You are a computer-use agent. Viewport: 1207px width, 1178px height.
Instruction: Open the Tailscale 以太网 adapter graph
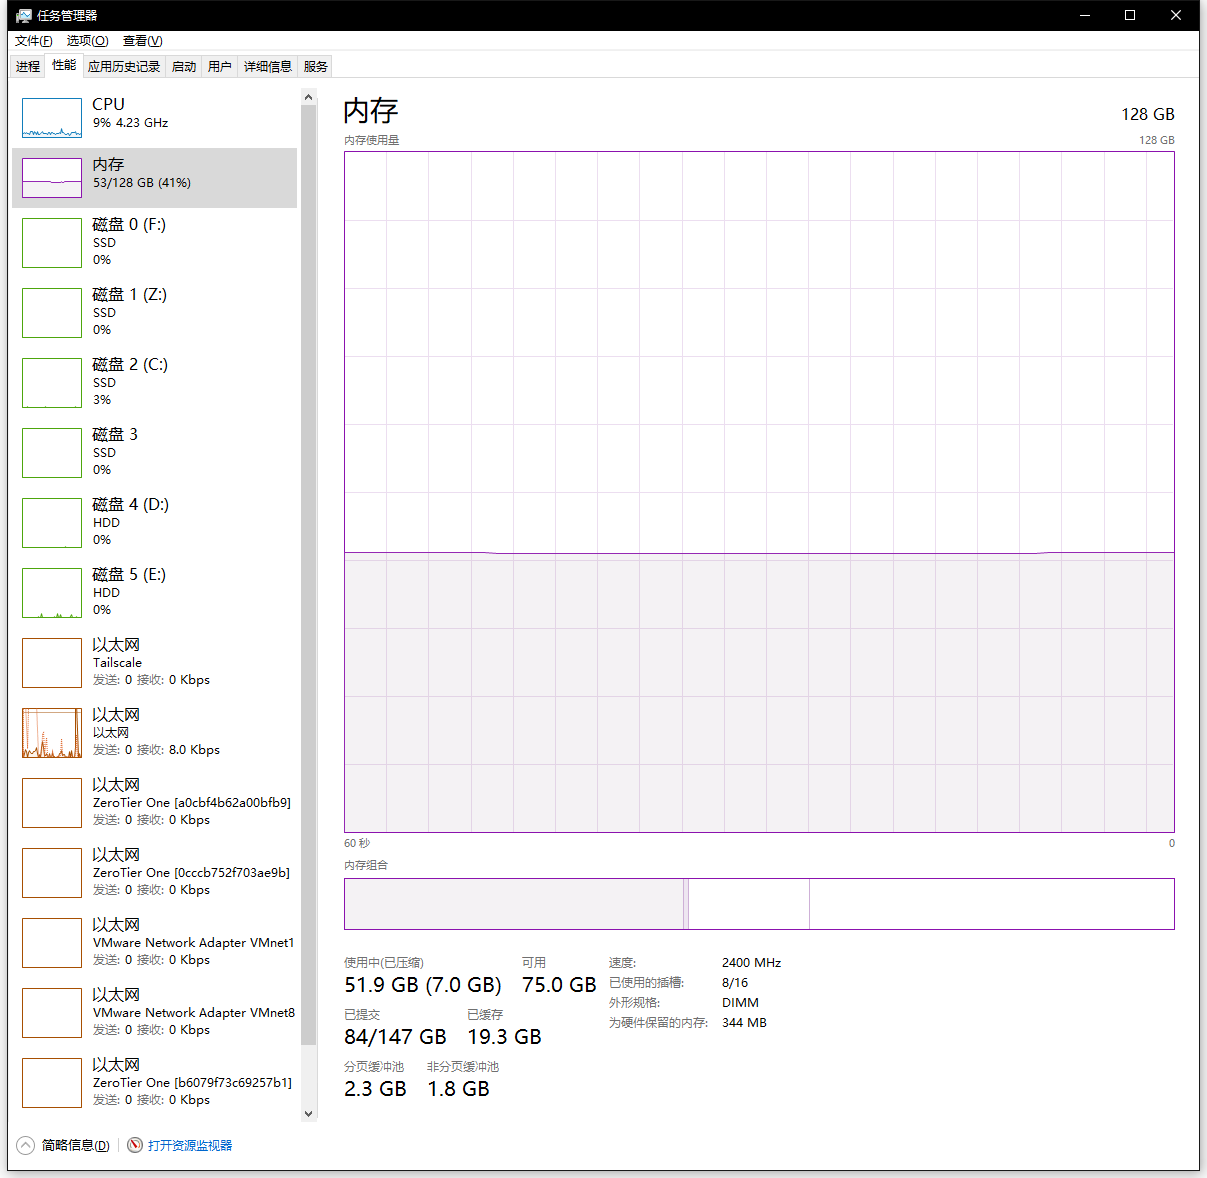point(150,661)
